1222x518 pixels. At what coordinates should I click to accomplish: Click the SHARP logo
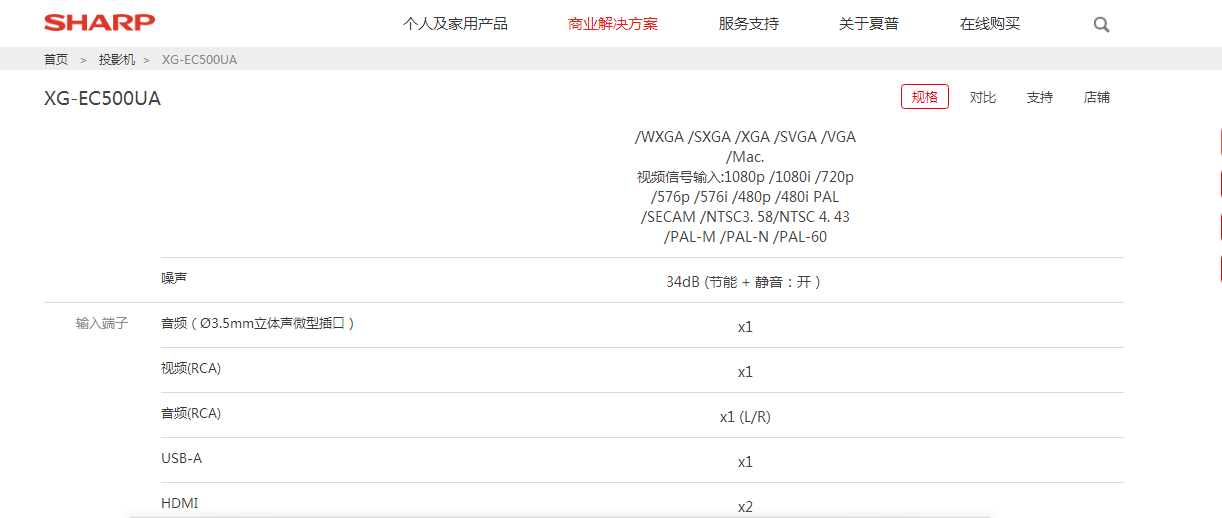[99, 23]
